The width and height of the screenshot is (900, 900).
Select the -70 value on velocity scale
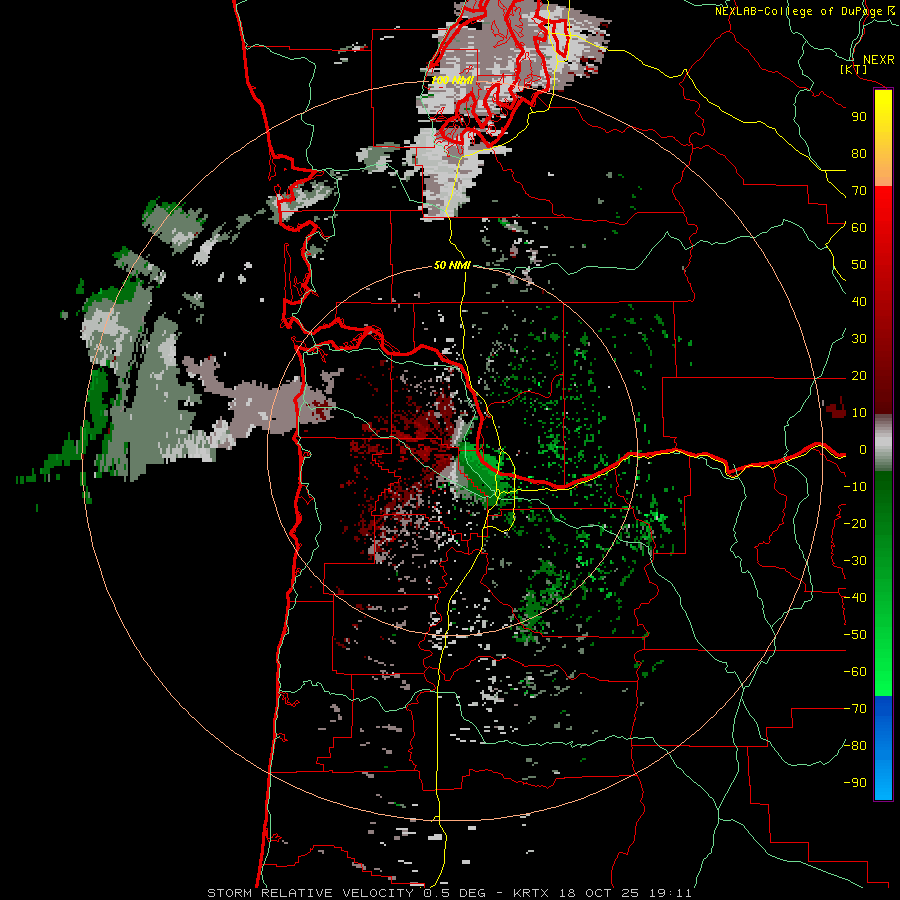click(x=855, y=709)
